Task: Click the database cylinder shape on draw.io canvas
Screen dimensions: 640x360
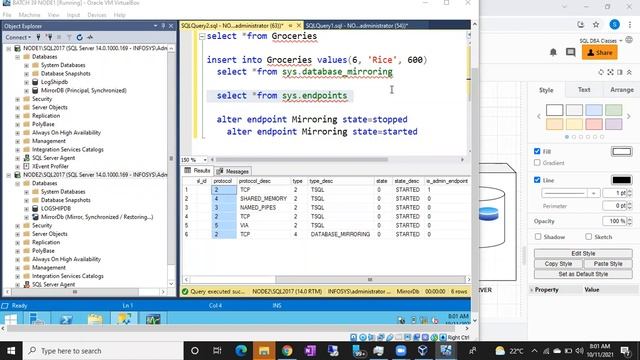Action: click(488, 213)
